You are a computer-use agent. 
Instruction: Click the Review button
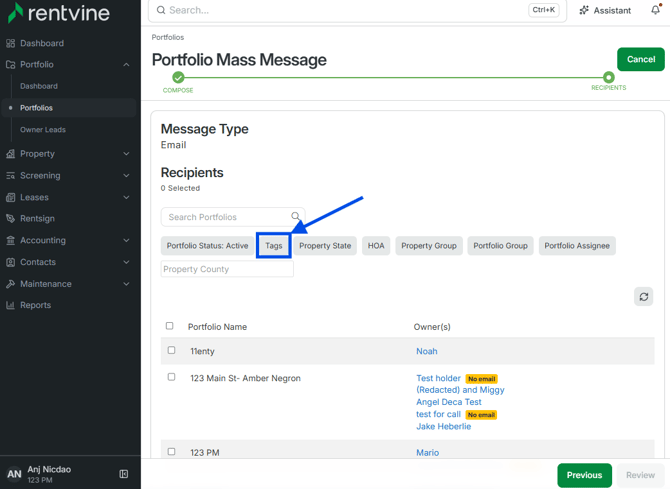point(640,475)
